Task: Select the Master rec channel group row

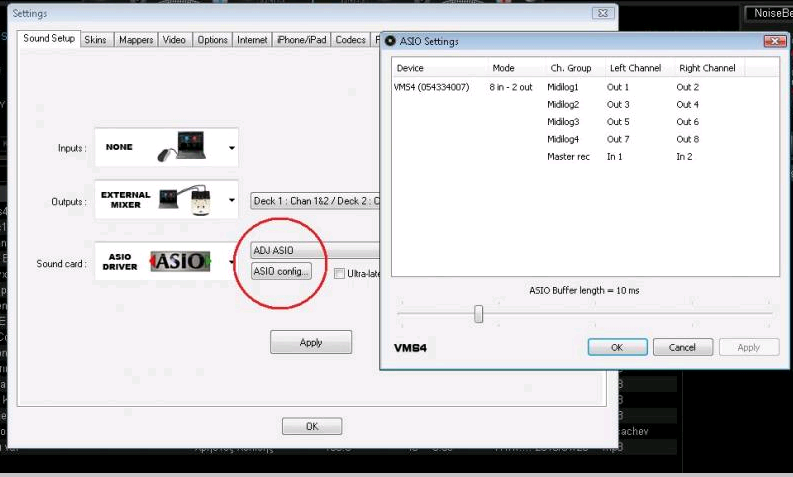Action: pos(567,157)
